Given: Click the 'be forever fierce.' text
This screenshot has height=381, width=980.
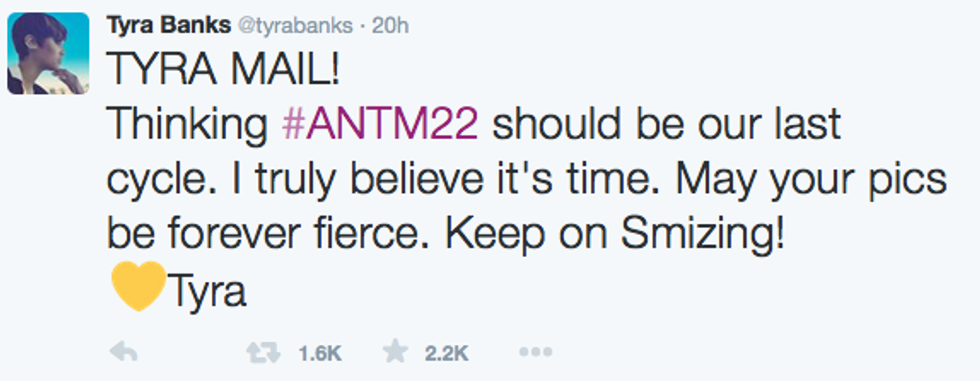Looking at the screenshot, I should pos(272,235).
